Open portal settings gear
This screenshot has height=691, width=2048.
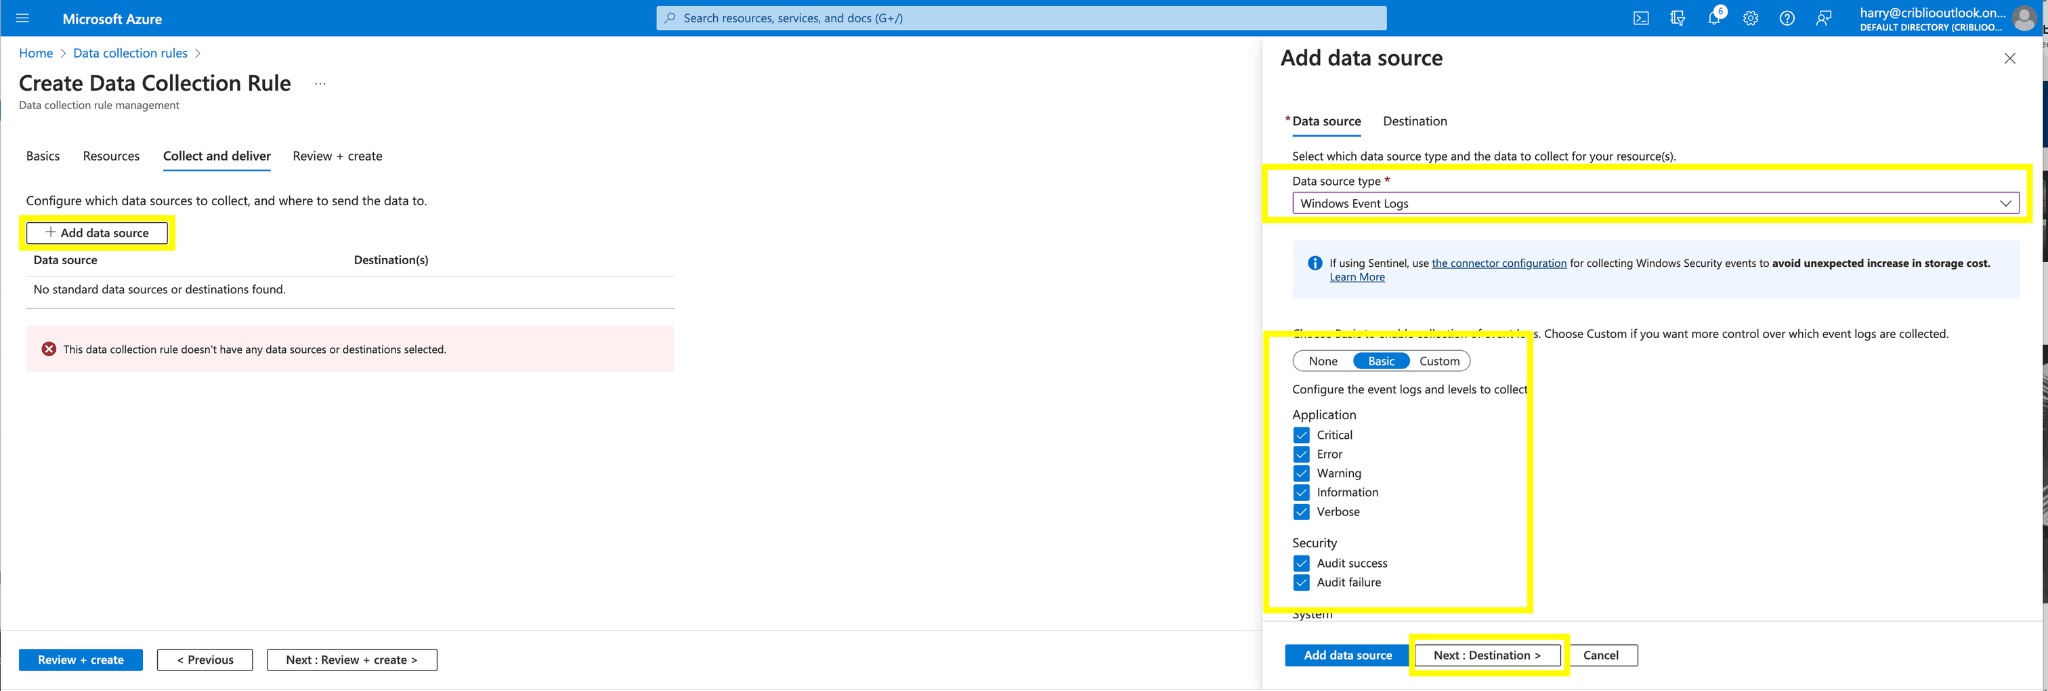(x=1750, y=18)
